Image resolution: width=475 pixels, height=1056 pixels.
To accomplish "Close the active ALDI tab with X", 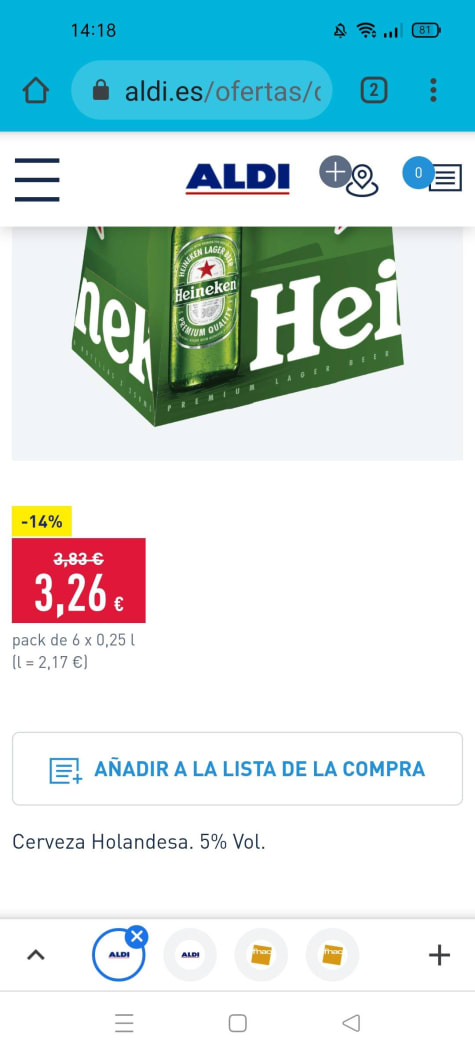I will (137, 936).
